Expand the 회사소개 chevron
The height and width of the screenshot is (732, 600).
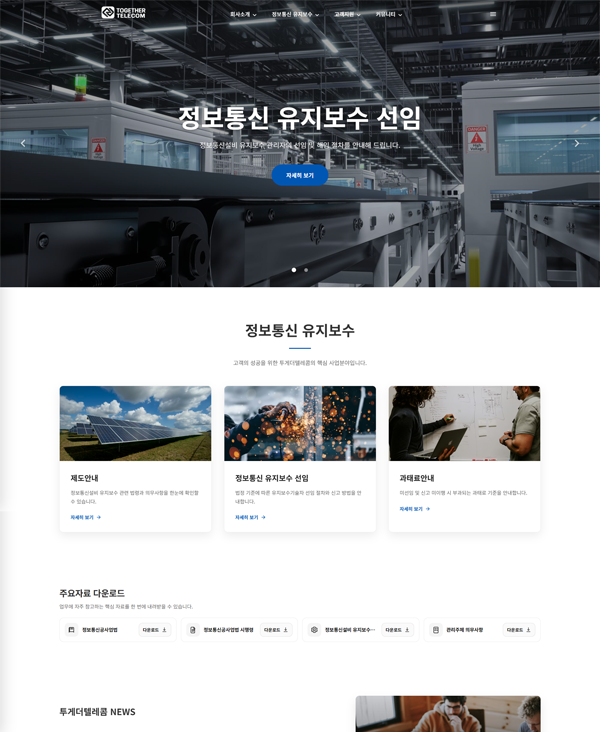(255, 15)
